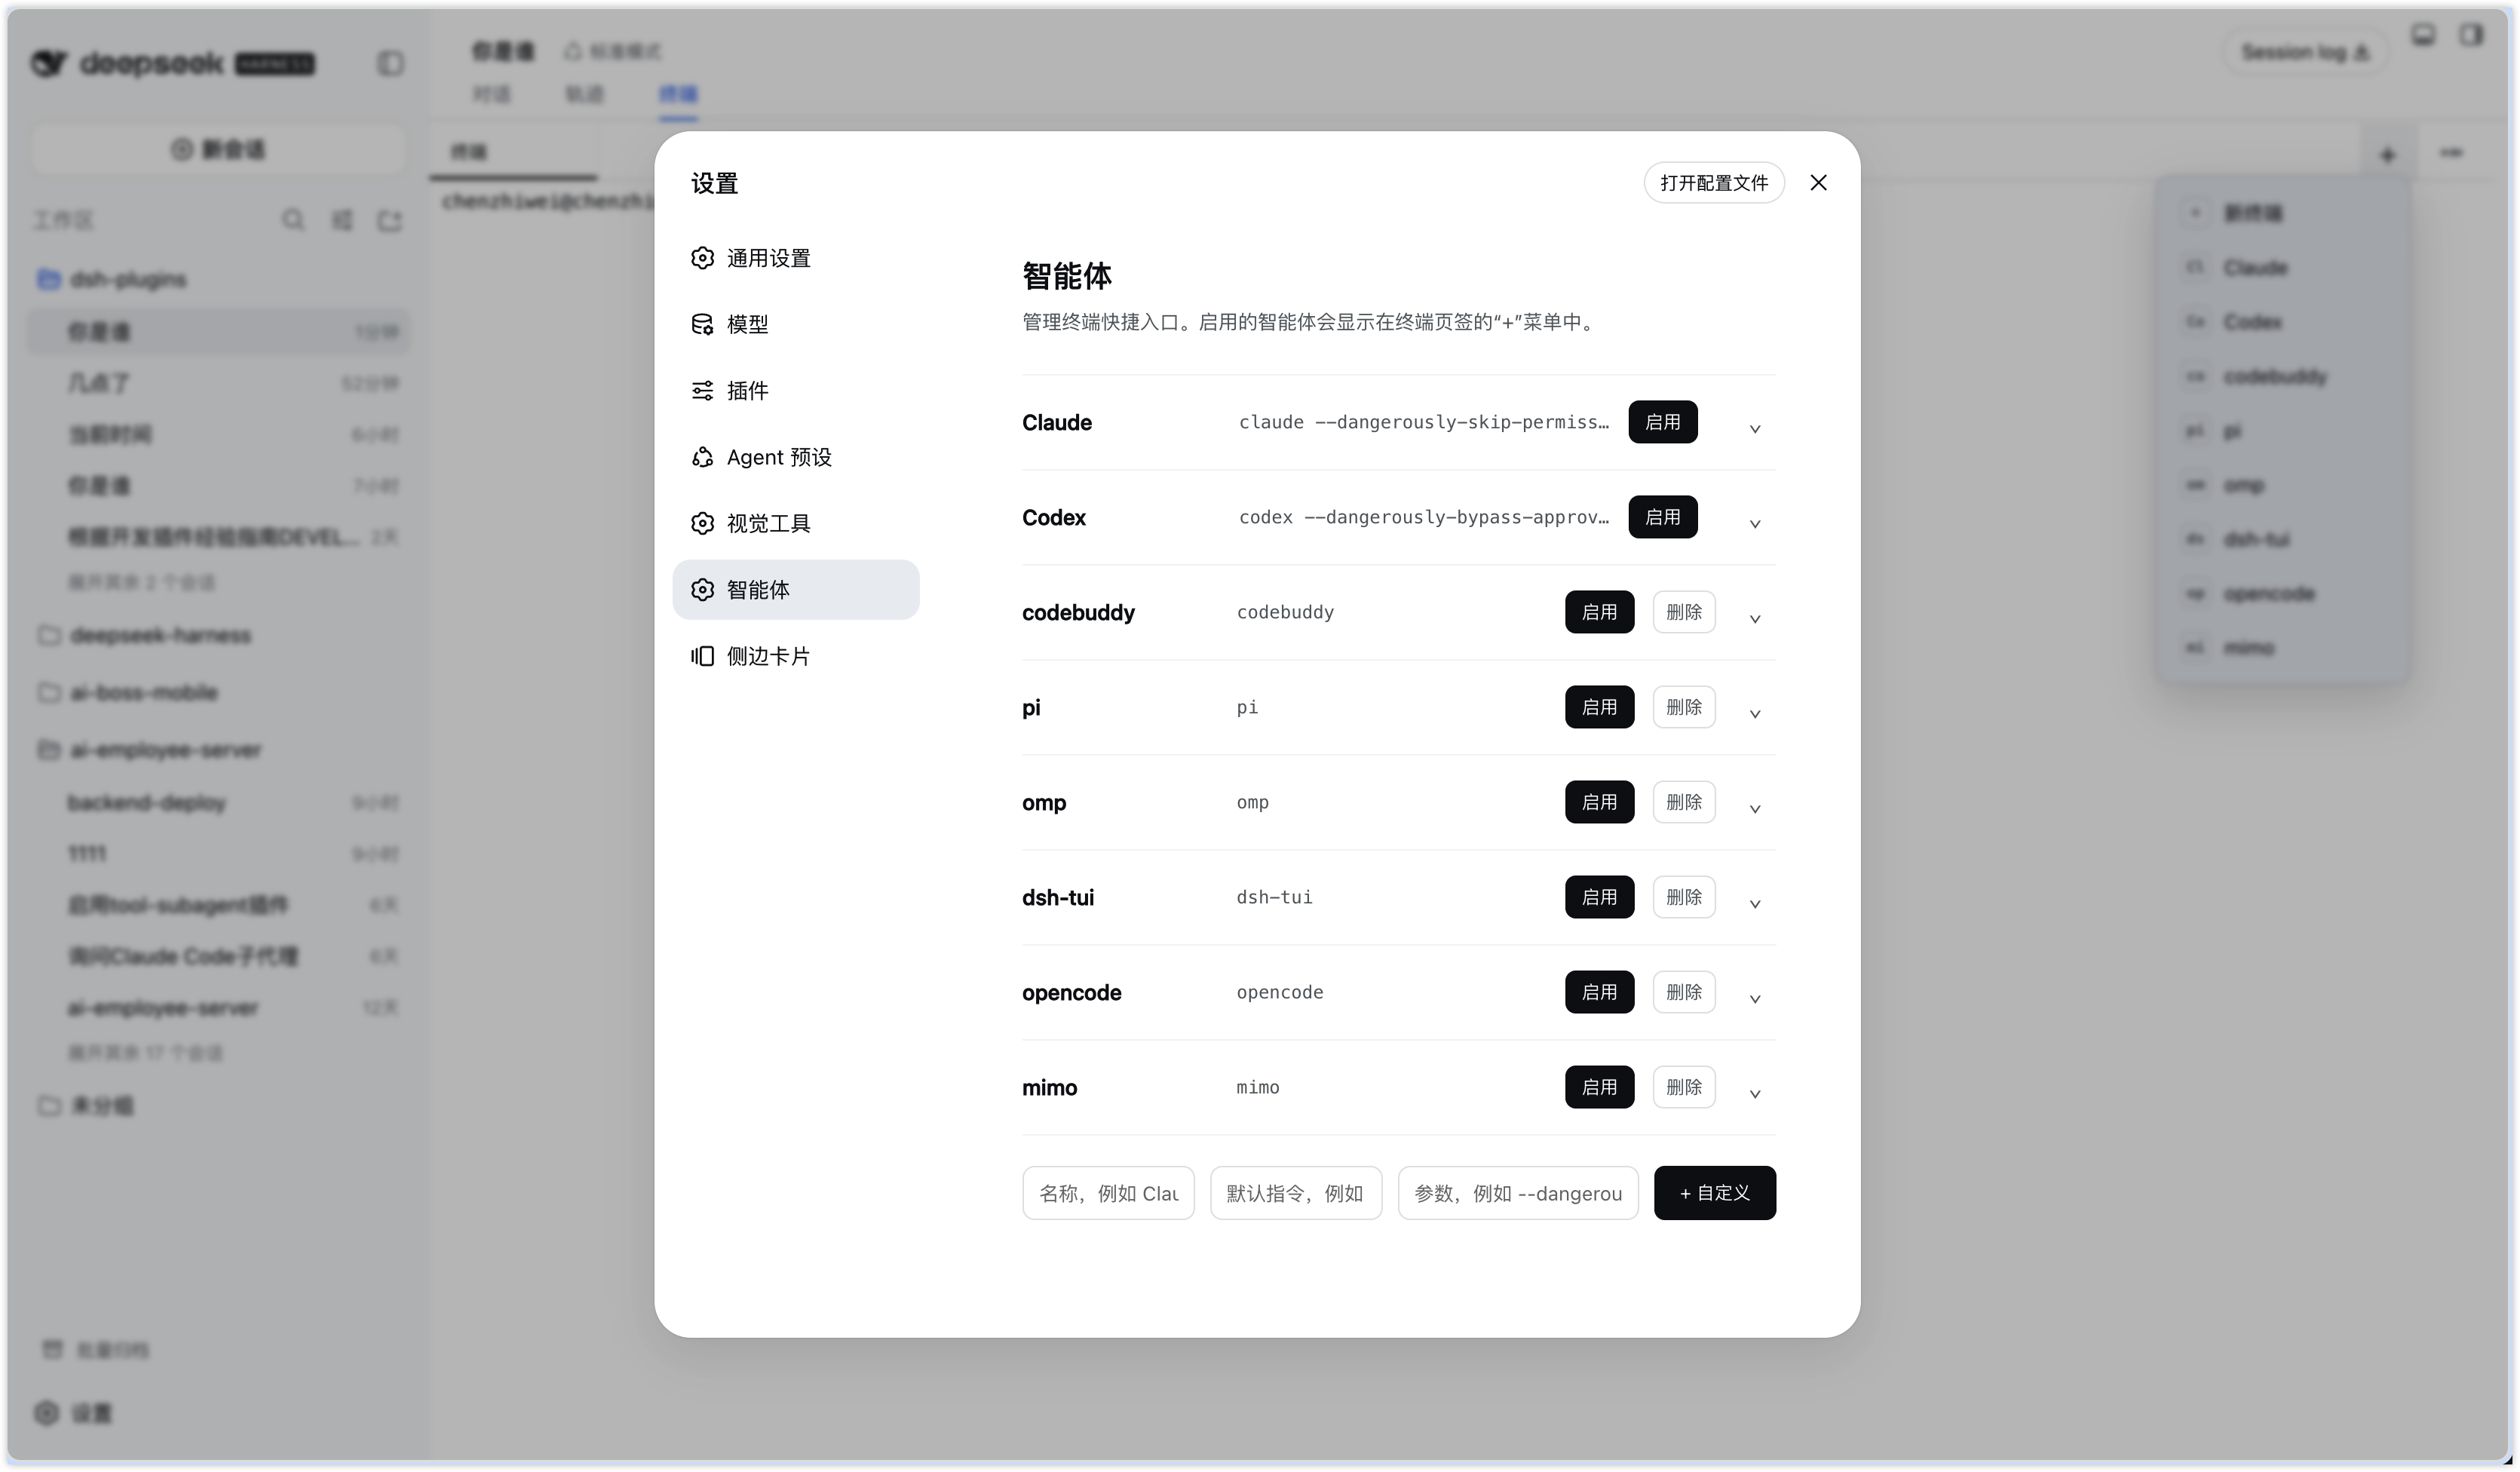
Task: Delete the codebuddy agent with 删除
Action: click(1684, 612)
